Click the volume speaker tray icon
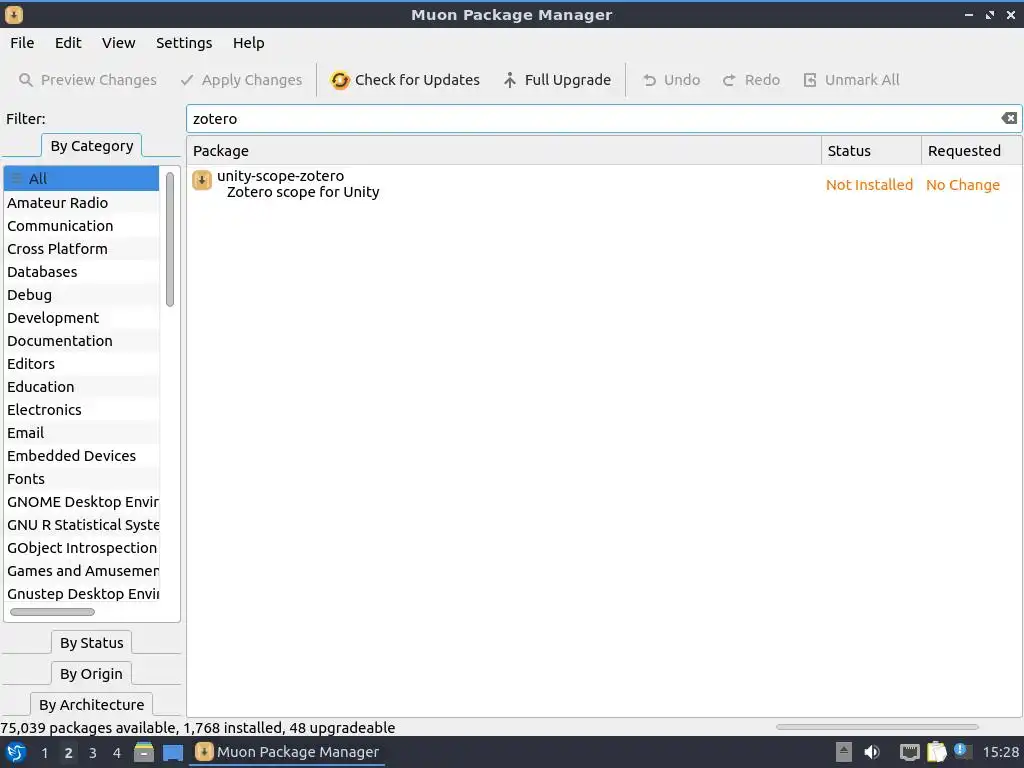This screenshot has height=768, width=1024. (x=872, y=752)
